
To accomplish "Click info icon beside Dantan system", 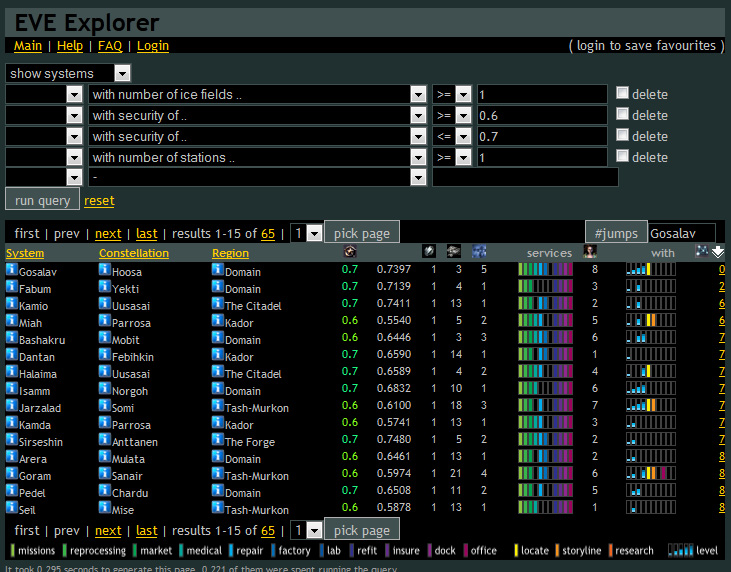I will click(x=12, y=355).
